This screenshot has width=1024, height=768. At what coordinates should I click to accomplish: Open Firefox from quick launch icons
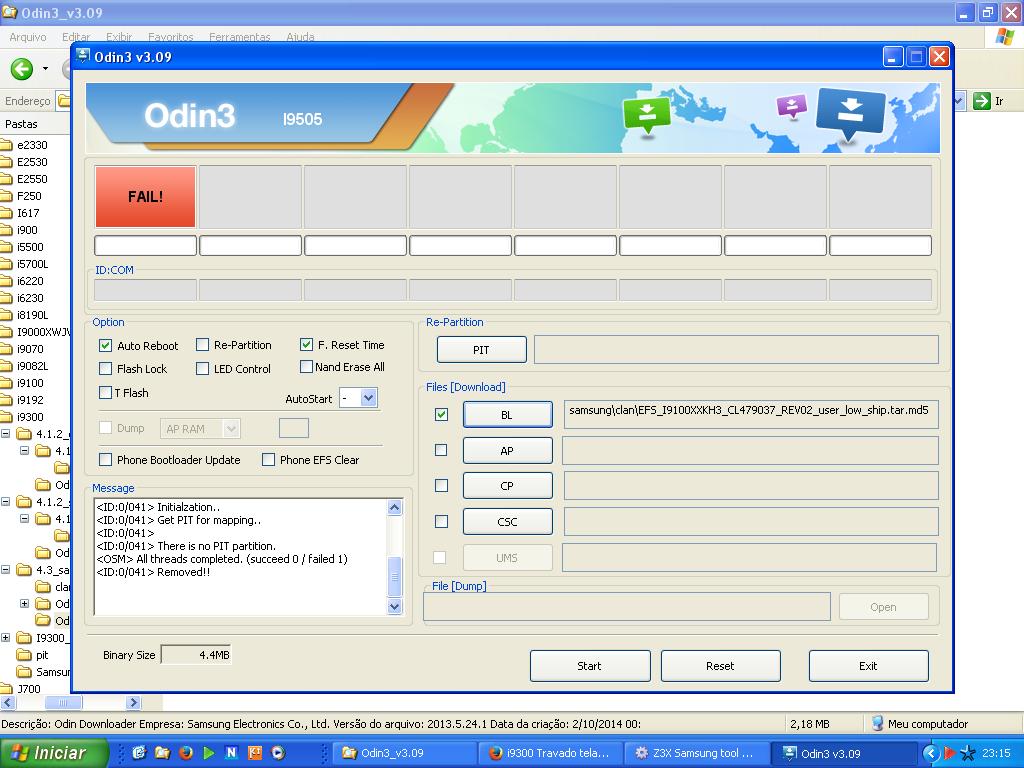click(185, 753)
